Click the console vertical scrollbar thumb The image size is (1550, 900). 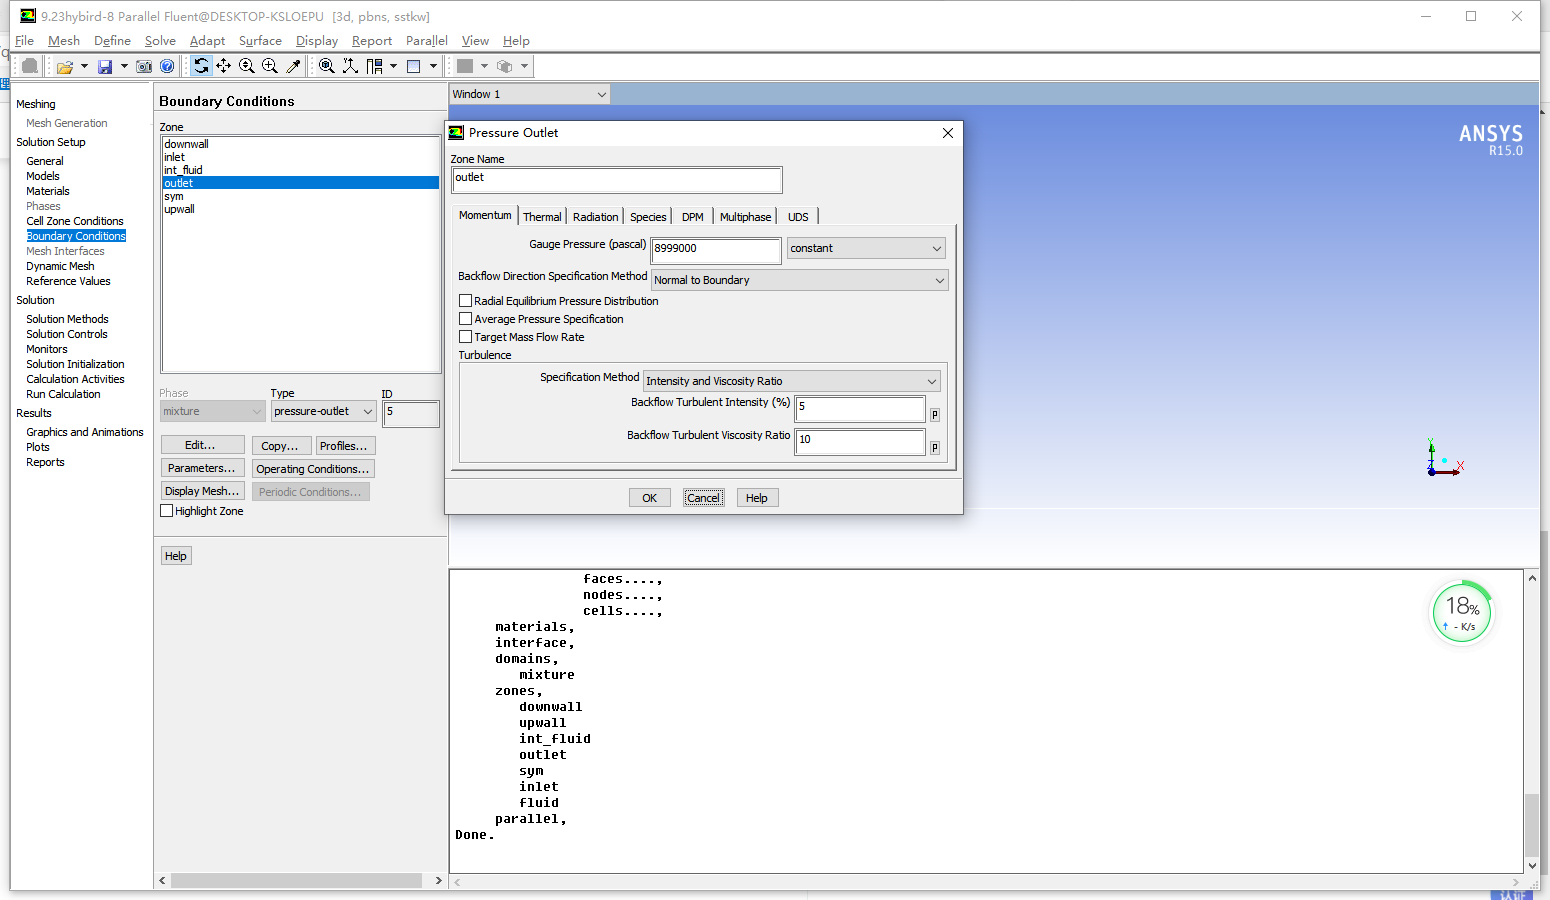coord(1531,822)
